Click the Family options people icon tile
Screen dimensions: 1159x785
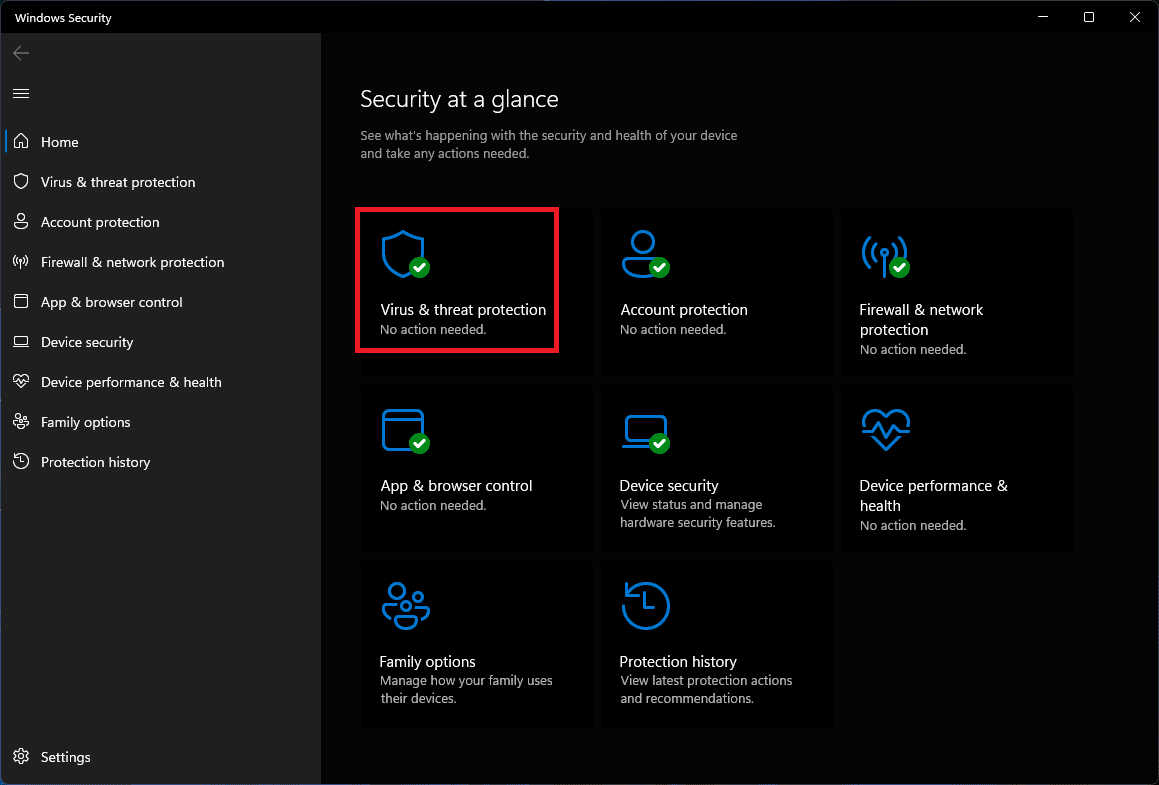tap(405, 606)
